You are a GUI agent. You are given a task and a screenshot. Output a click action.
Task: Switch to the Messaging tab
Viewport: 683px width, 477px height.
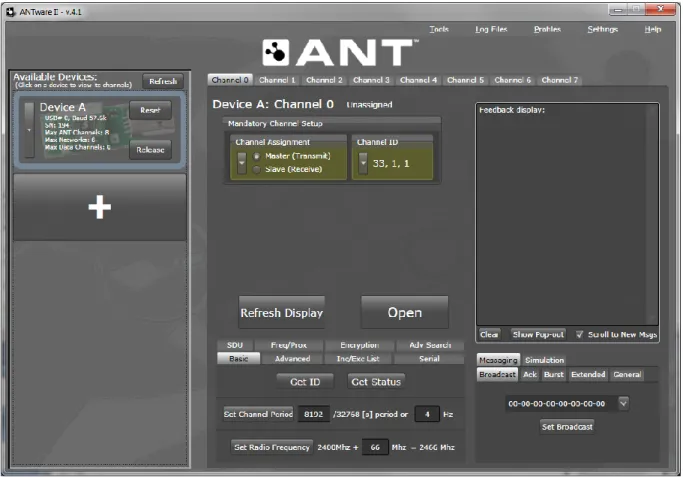pos(498,360)
